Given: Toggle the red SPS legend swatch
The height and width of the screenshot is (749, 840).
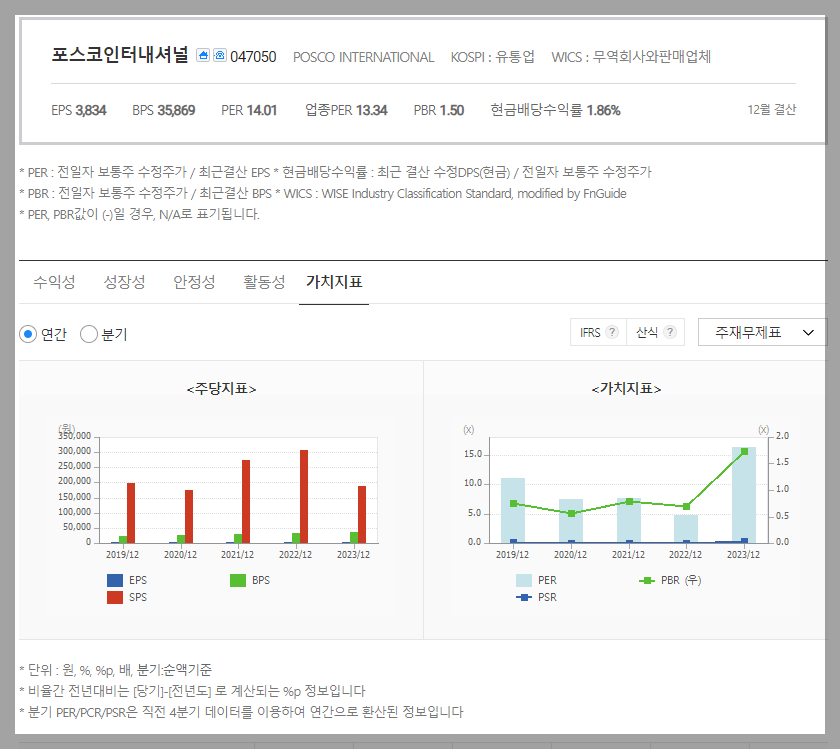Looking at the screenshot, I should click(x=115, y=597).
